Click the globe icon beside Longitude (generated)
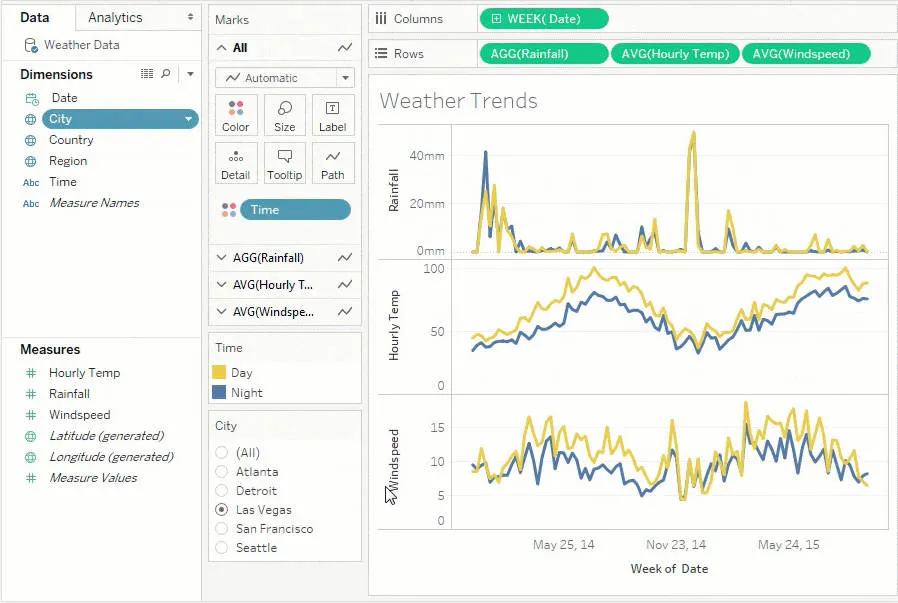This screenshot has width=898, height=603. 30,458
